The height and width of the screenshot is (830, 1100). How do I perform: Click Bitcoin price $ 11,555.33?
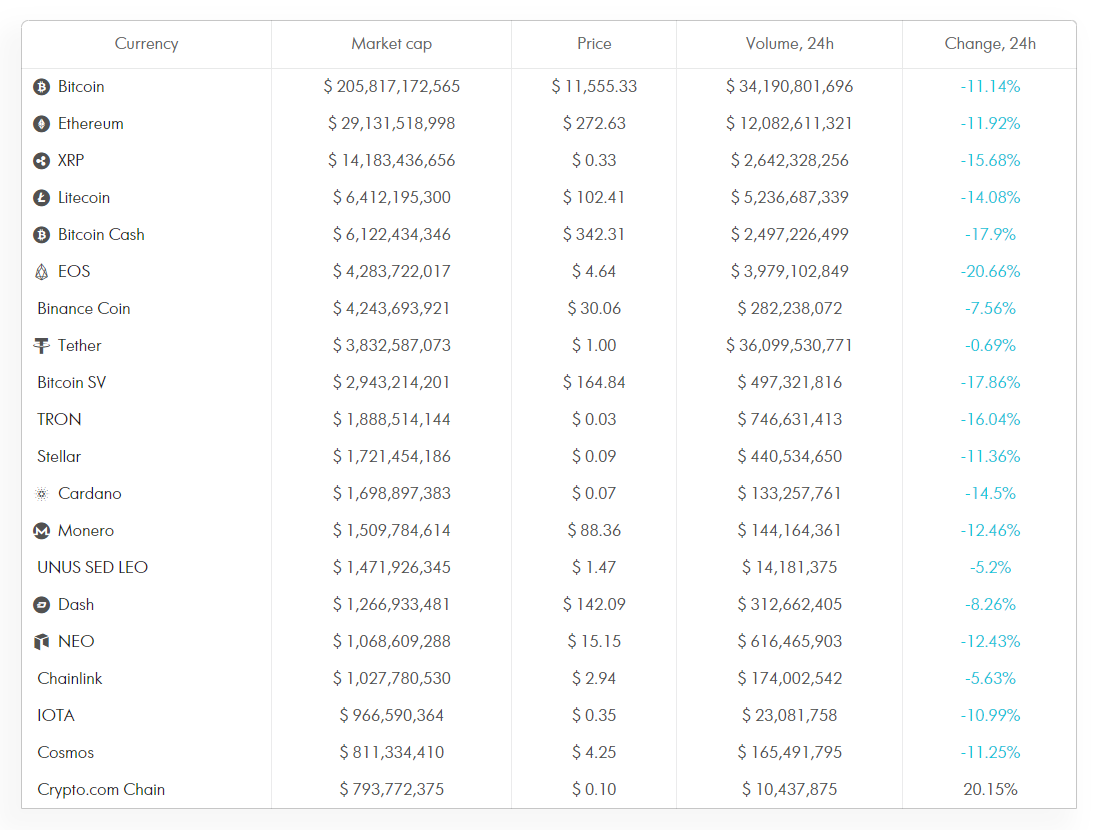(x=594, y=87)
